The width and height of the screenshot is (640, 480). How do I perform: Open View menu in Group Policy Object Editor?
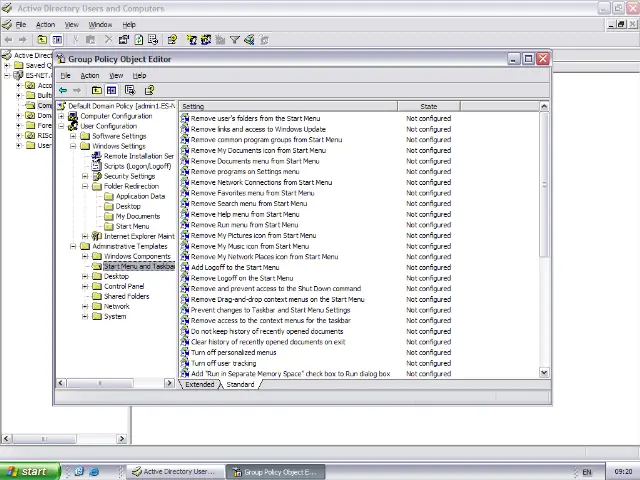pos(116,76)
